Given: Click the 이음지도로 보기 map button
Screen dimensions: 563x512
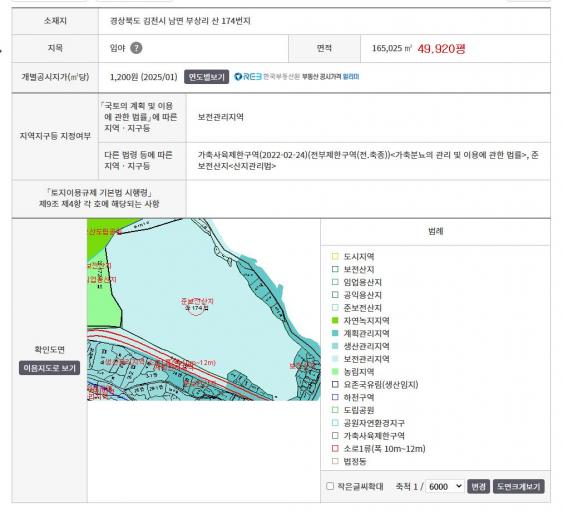Looking at the screenshot, I should 50,368.
